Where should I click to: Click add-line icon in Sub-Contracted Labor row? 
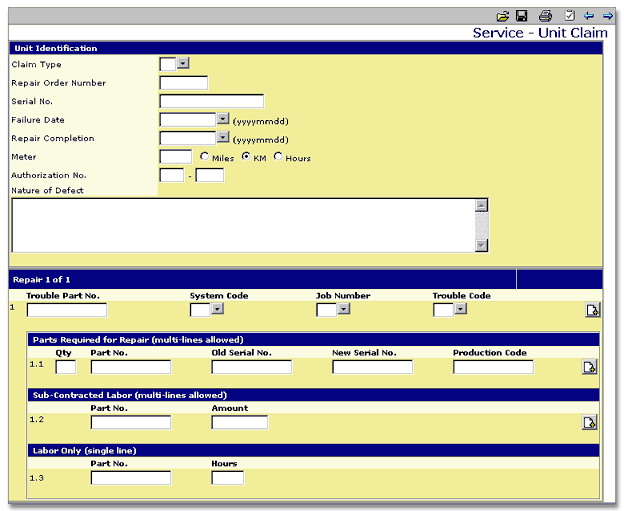589,422
